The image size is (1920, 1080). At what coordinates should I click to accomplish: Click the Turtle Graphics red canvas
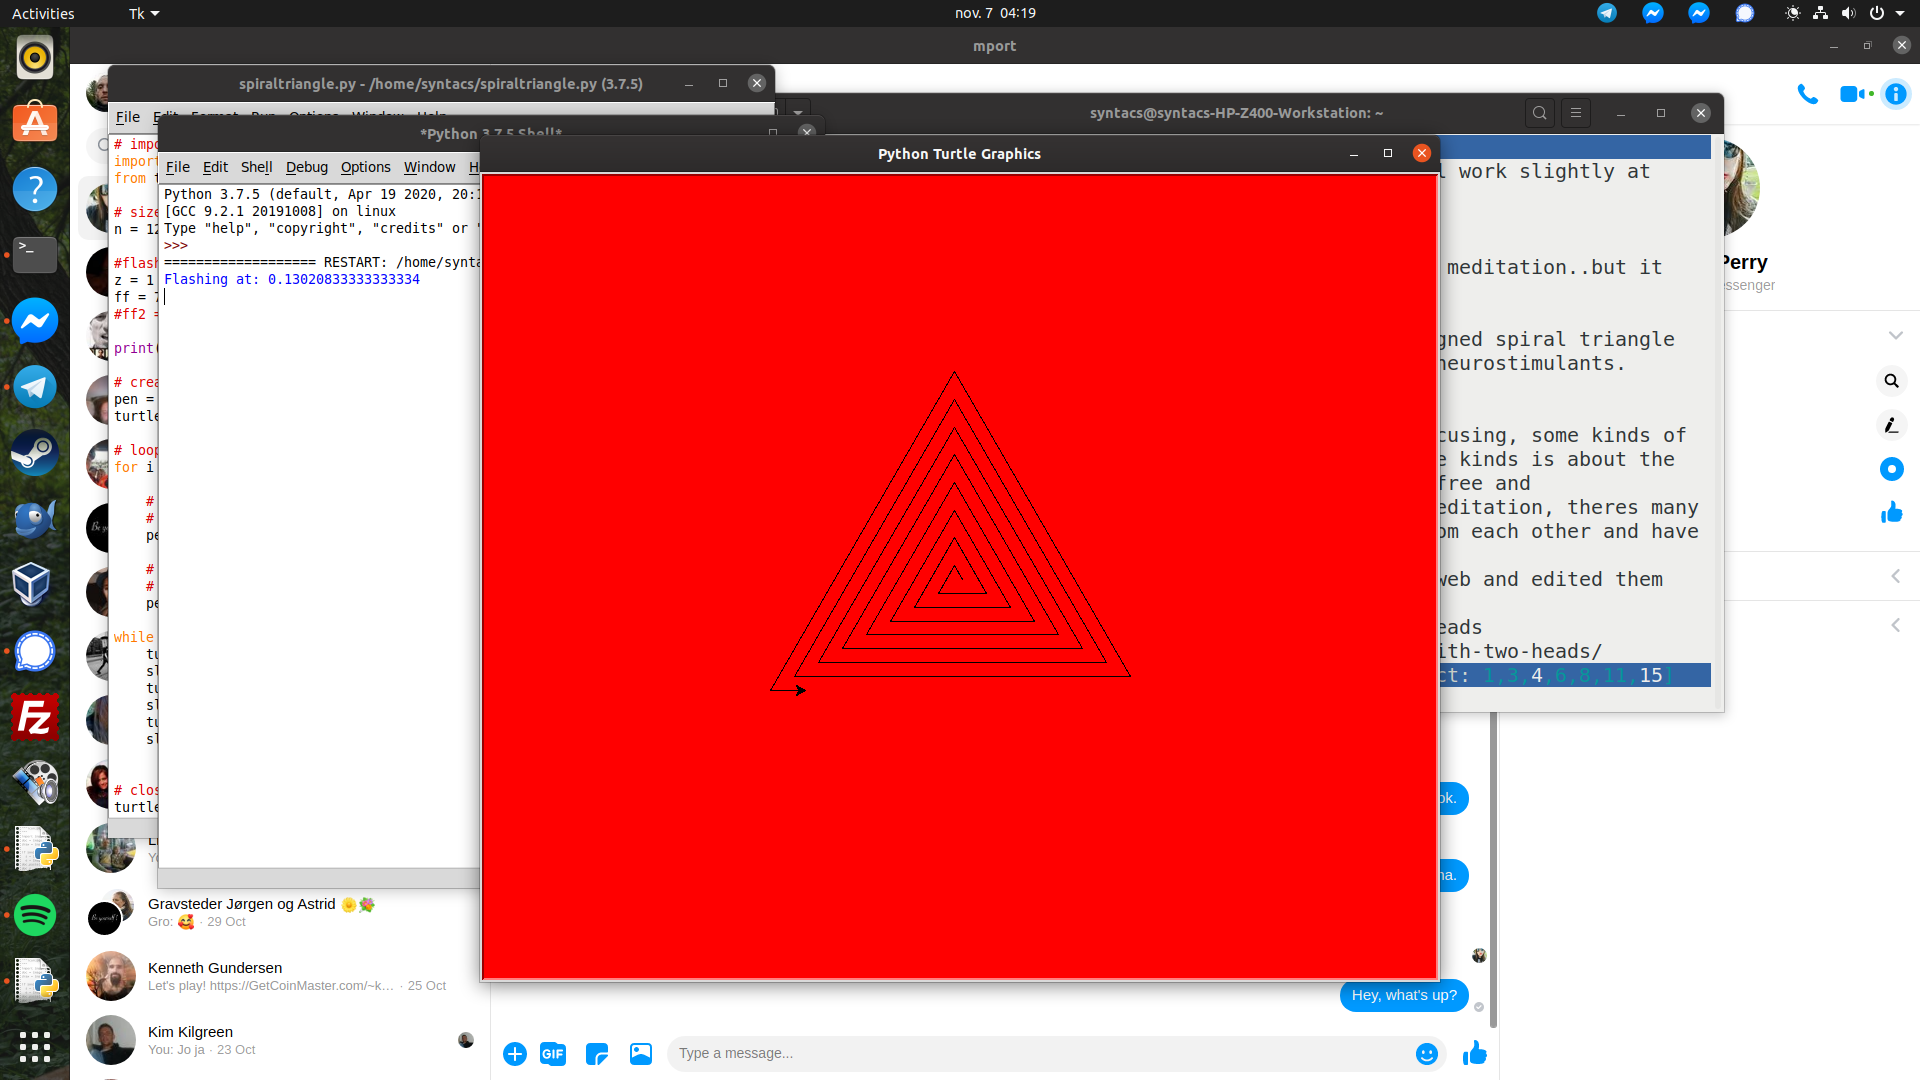pyautogui.click(x=959, y=577)
